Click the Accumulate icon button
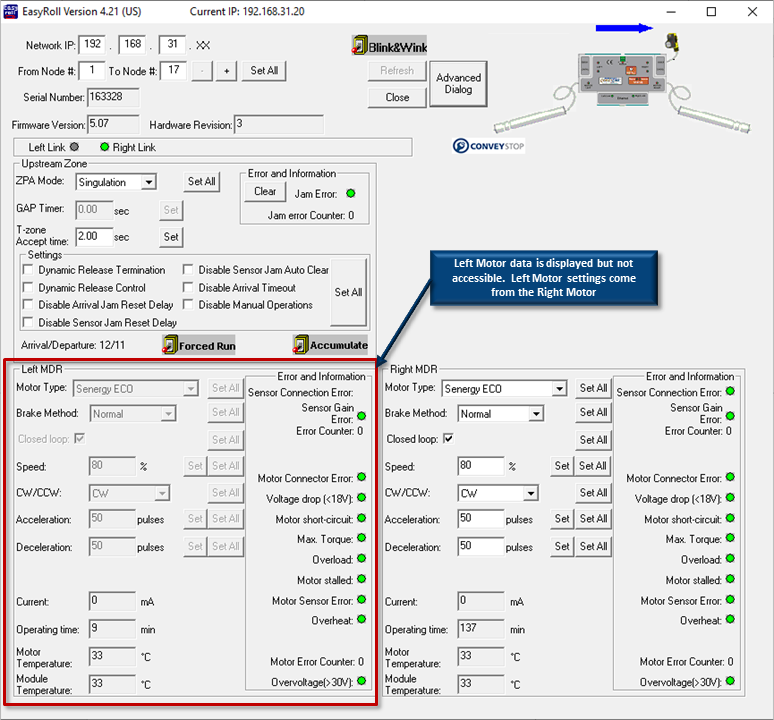The image size is (774, 720). click(x=330, y=344)
